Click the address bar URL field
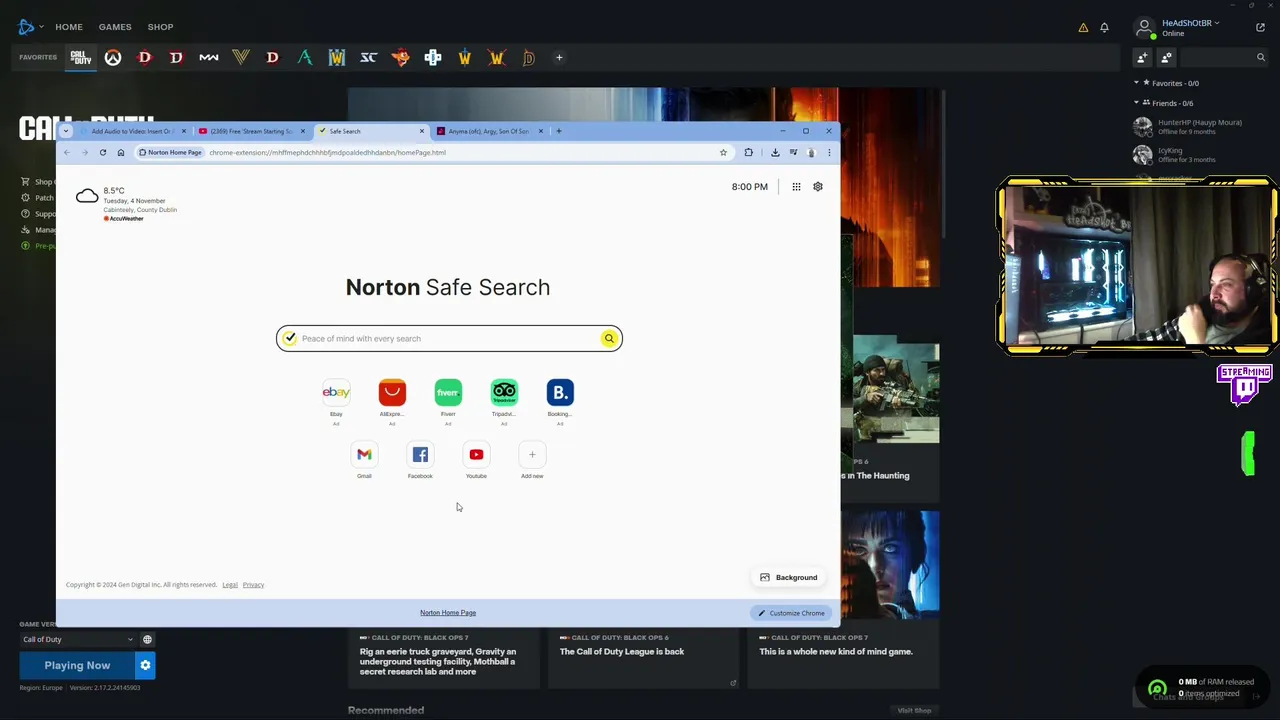 click(432, 153)
